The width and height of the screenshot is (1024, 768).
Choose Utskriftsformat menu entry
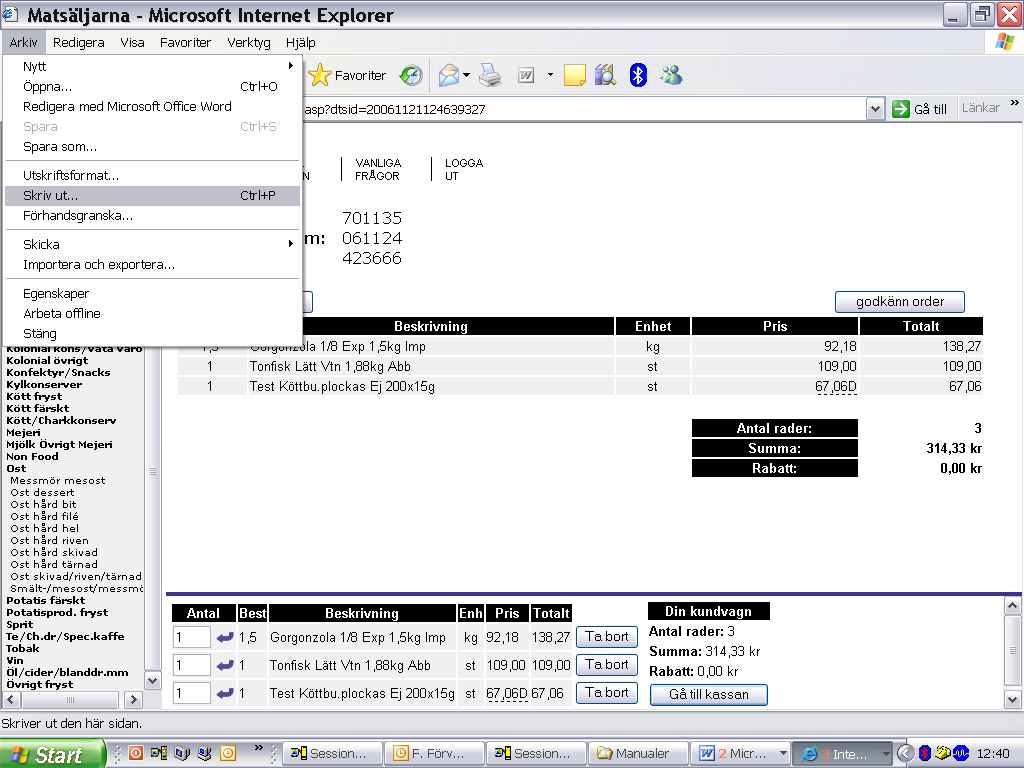click(152, 175)
